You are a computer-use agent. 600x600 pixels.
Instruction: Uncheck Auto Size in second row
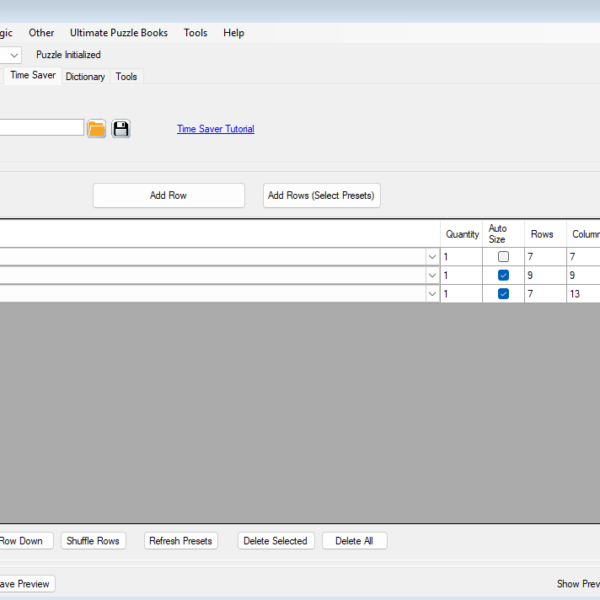(503, 275)
